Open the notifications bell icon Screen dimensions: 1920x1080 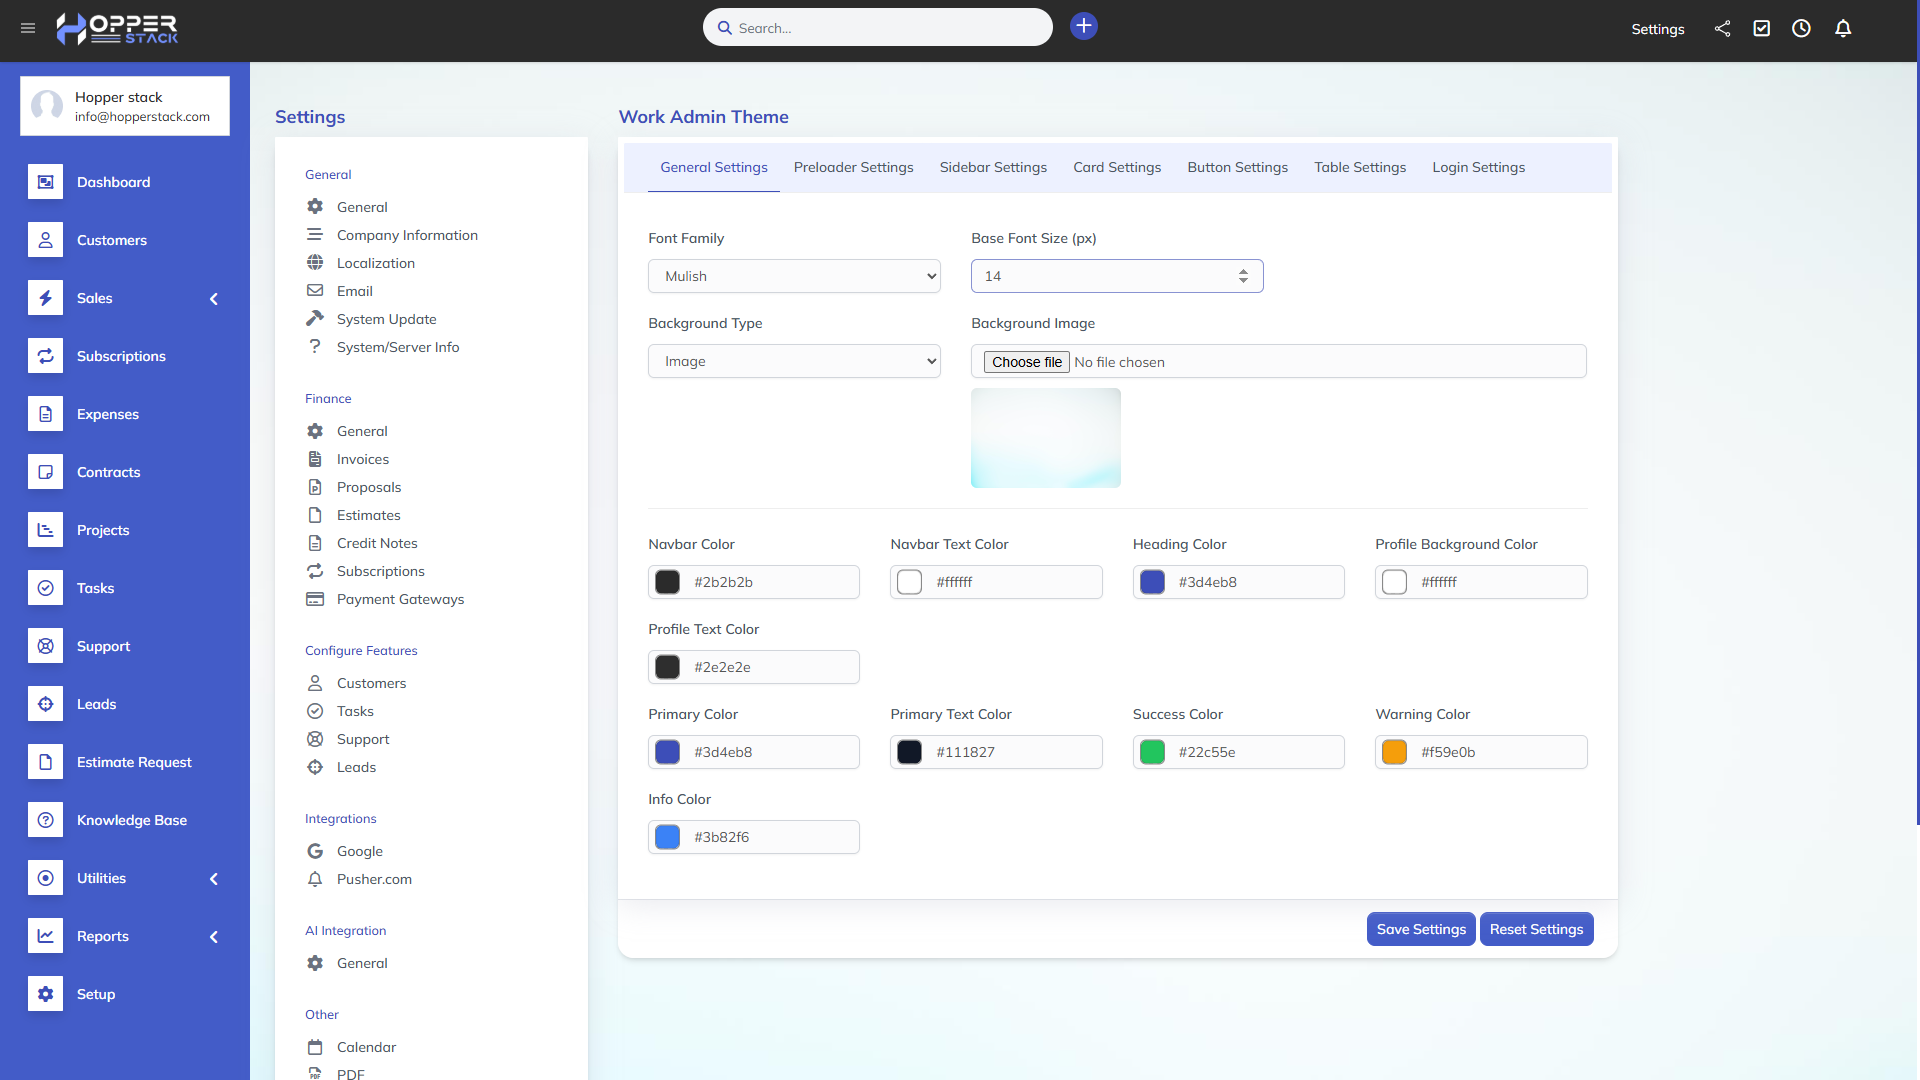pyautogui.click(x=1843, y=29)
